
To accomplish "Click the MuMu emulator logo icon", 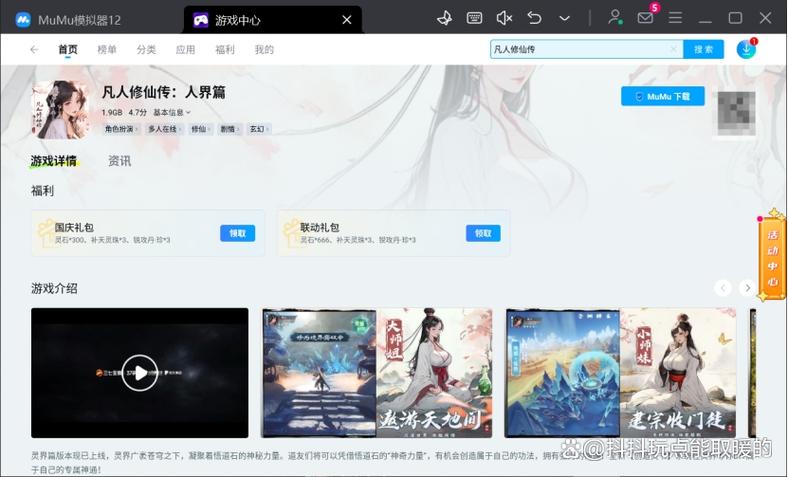I will [23, 20].
